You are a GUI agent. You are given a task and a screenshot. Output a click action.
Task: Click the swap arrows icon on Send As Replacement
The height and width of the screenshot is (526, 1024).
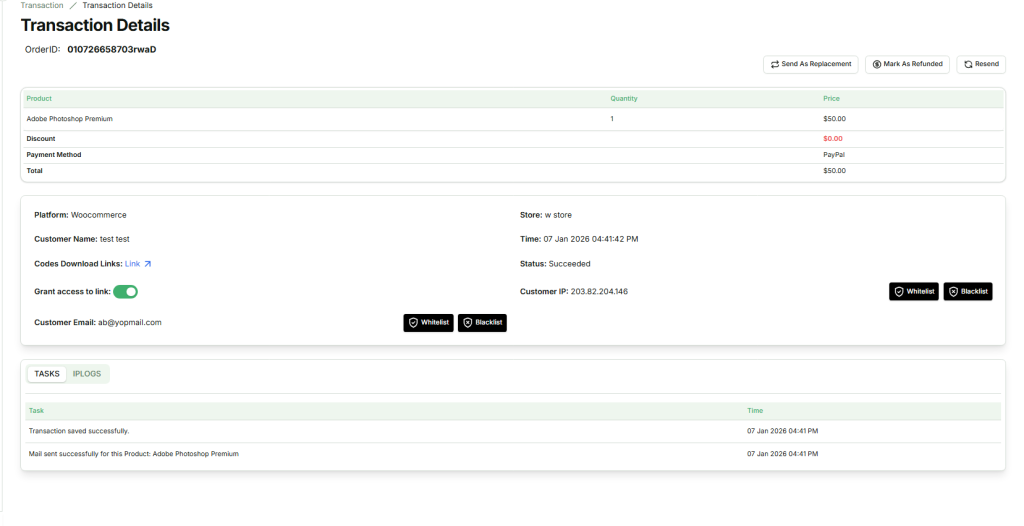tap(774, 64)
